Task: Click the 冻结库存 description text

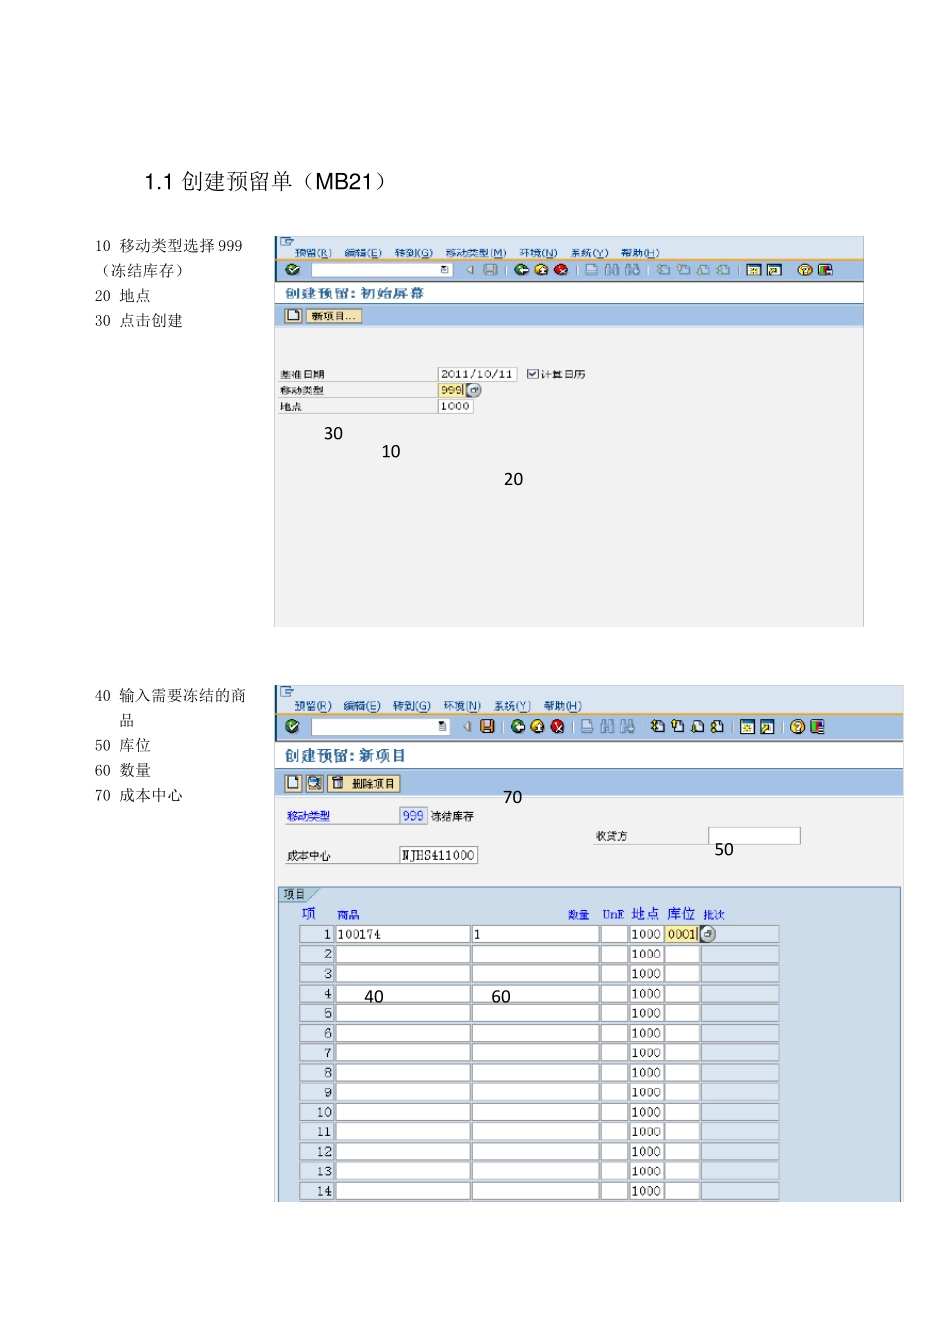Action: [x=452, y=816]
